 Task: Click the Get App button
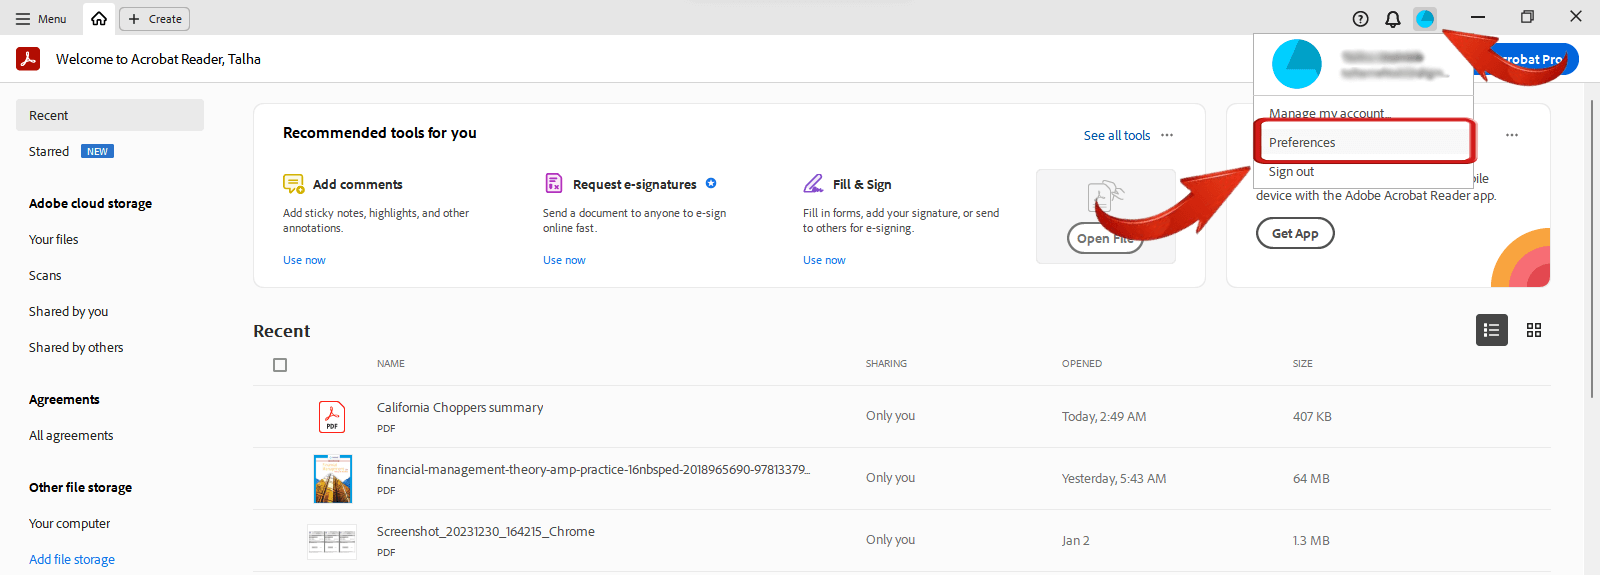click(1295, 233)
